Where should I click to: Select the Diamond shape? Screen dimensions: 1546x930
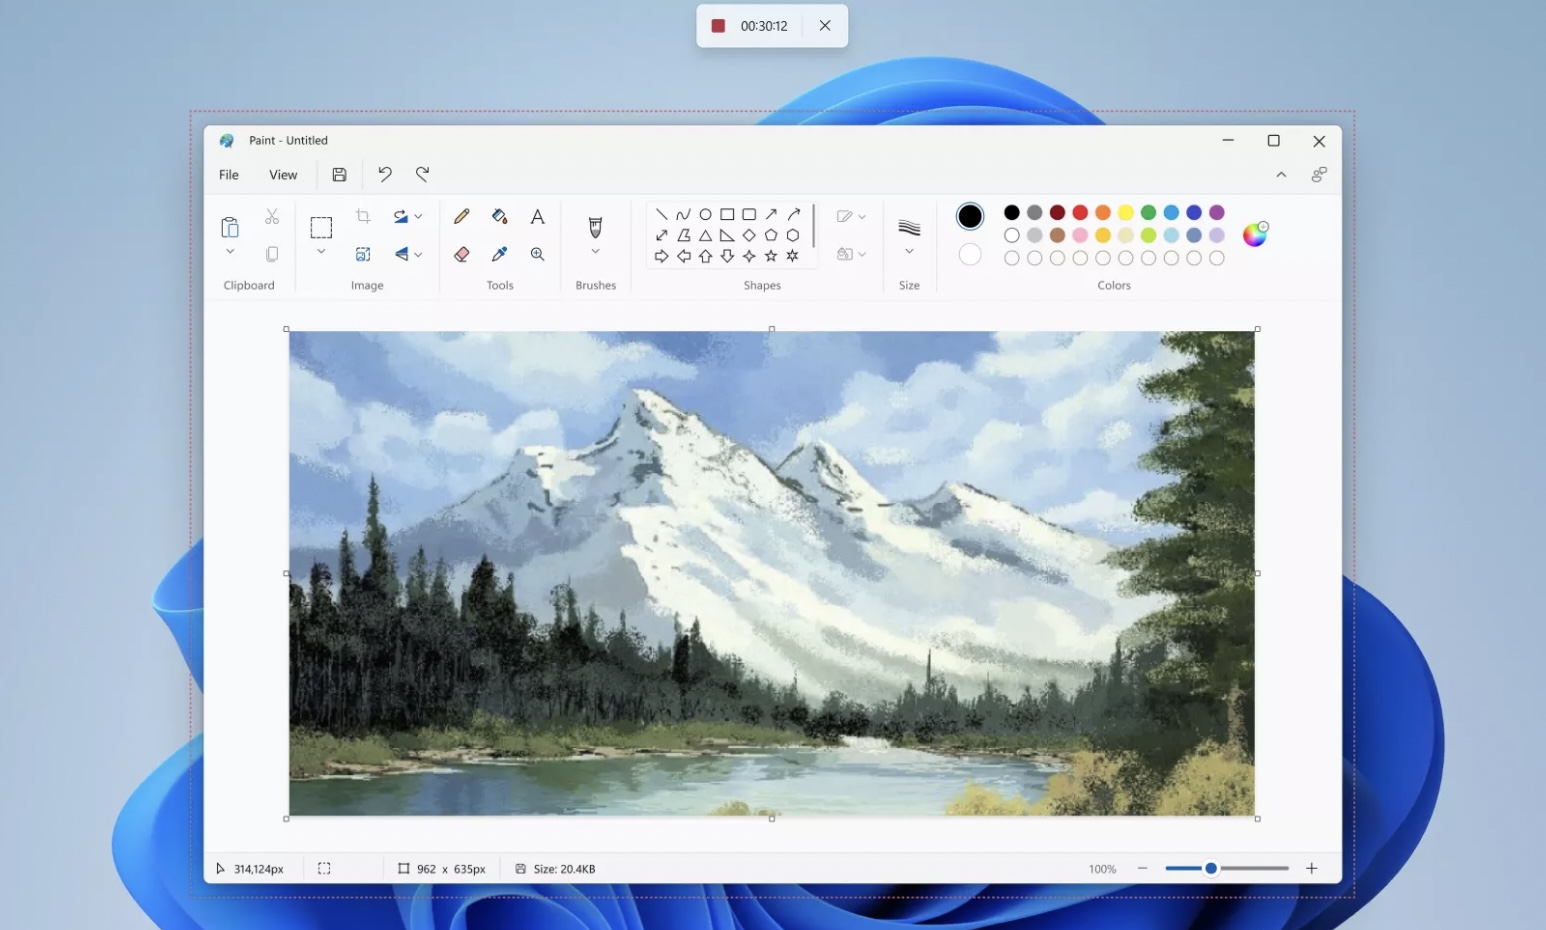pos(749,235)
